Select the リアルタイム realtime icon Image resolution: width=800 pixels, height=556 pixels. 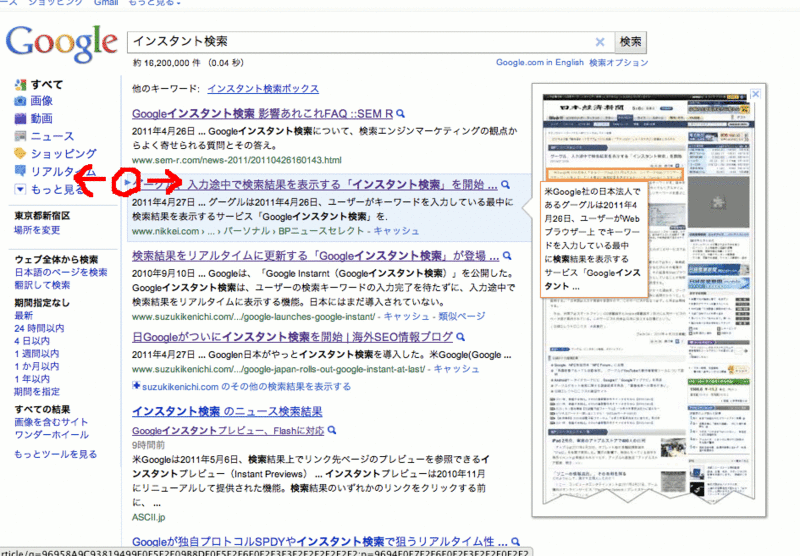coord(20,170)
